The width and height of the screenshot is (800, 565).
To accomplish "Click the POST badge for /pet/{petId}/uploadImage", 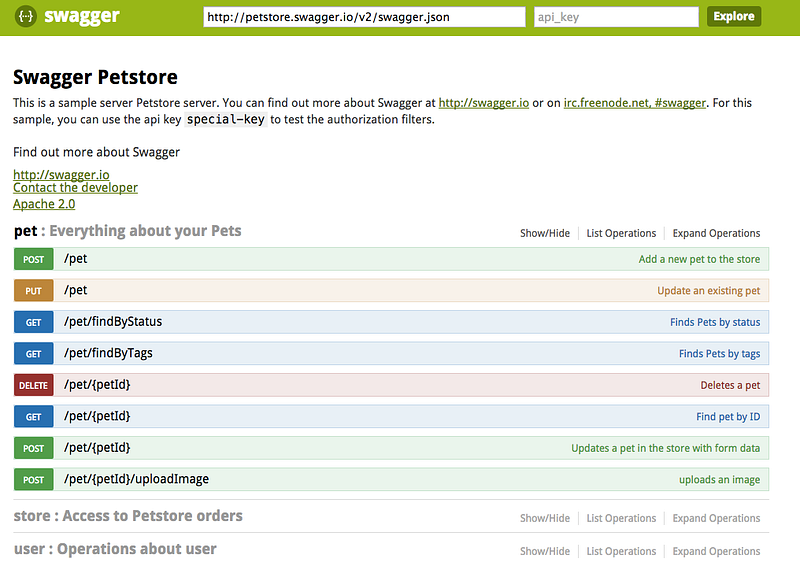I will point(34,480).
